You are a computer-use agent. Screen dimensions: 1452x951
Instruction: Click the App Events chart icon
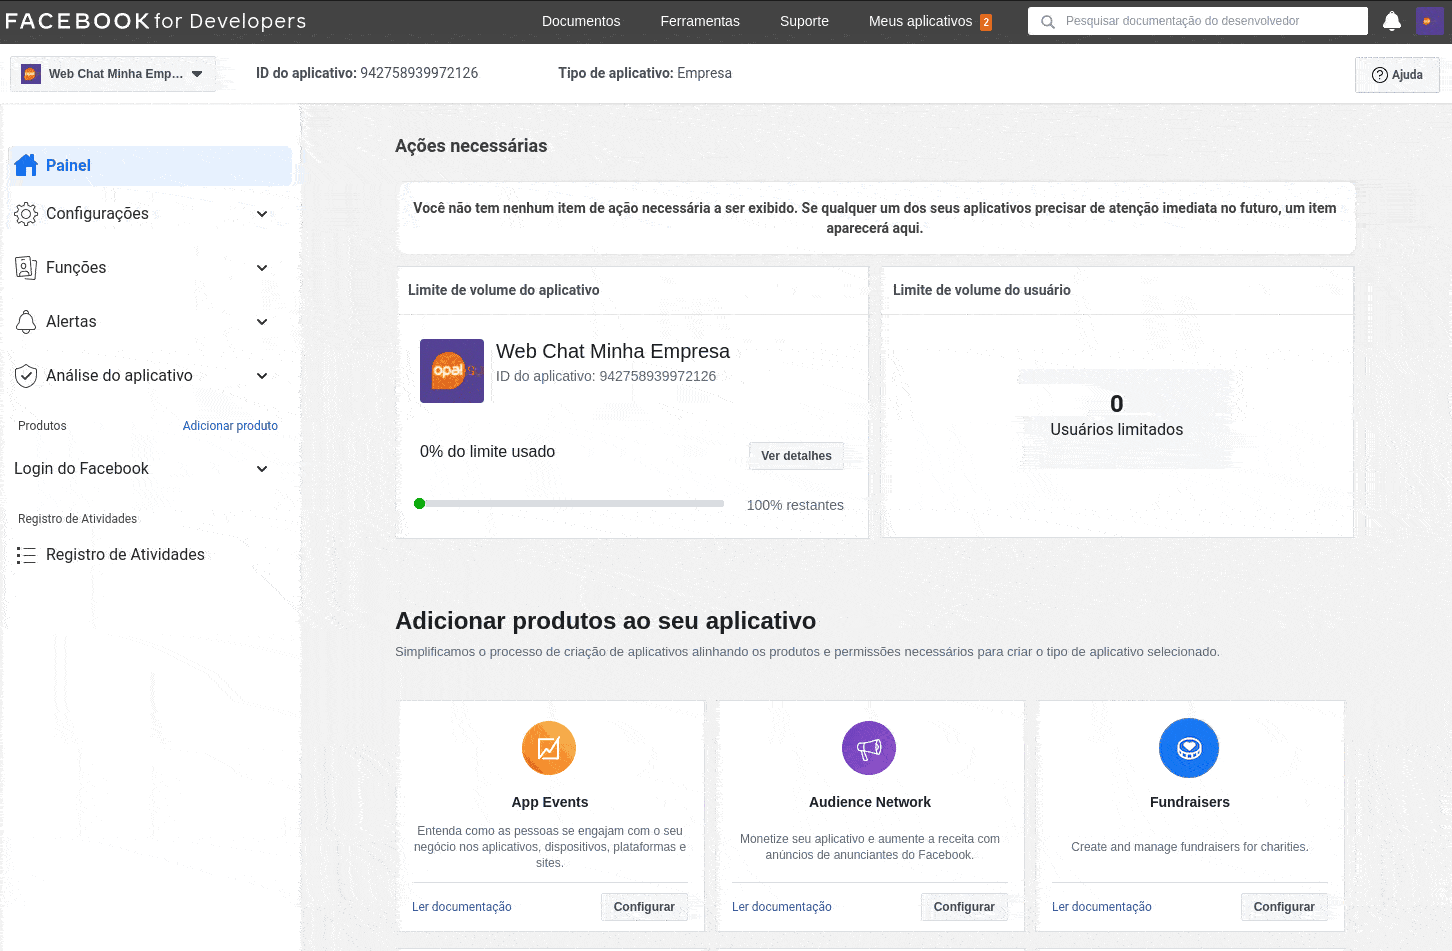(x=549, y=748)
